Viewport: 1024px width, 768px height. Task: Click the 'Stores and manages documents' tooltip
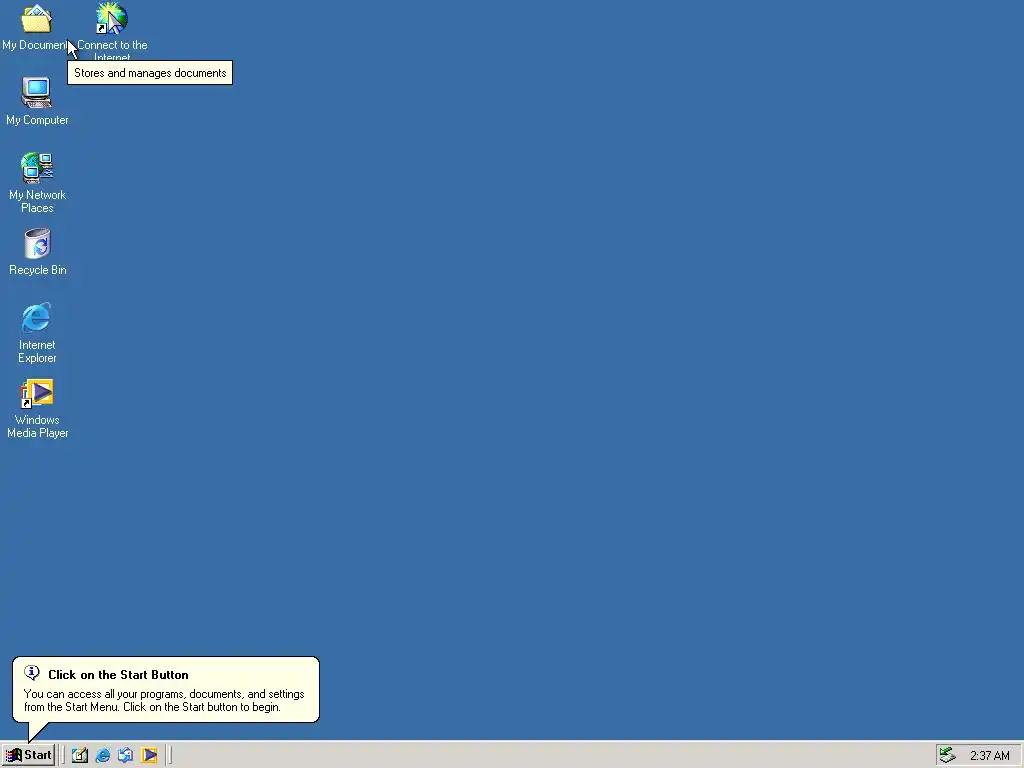150,72
